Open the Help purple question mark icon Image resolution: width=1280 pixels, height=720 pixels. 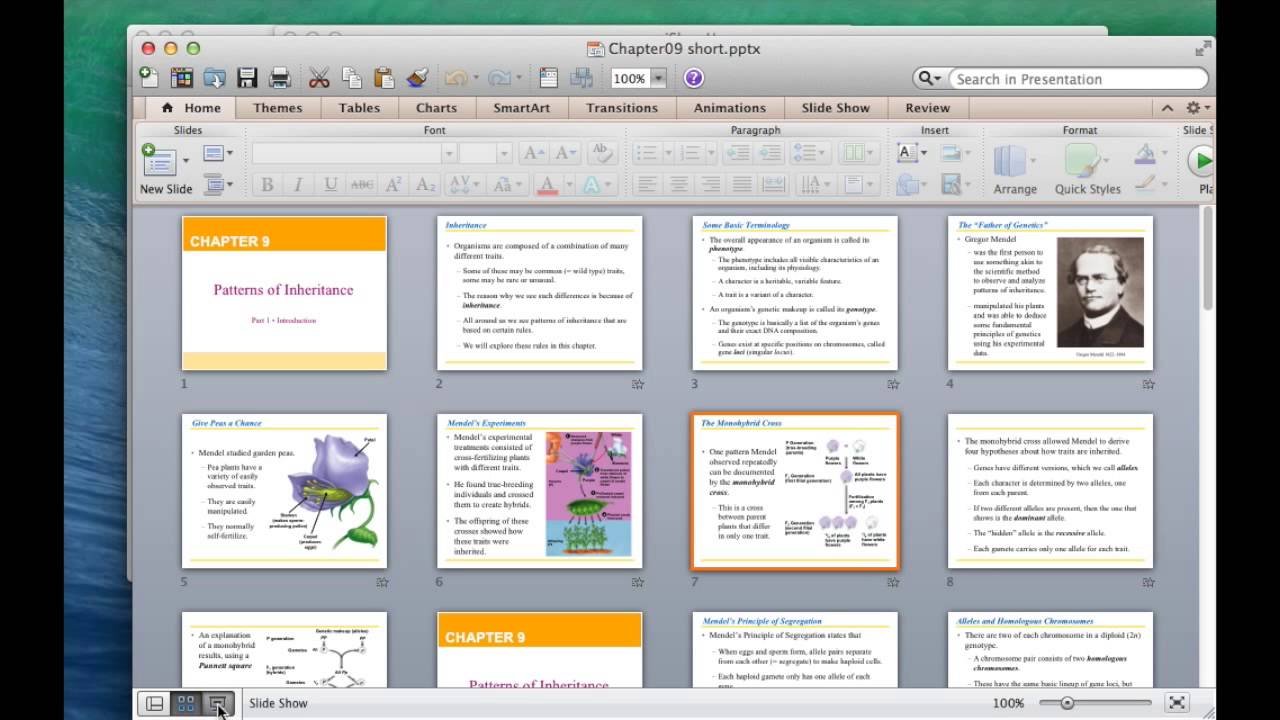pyautogui.click(x=693, y=78)
